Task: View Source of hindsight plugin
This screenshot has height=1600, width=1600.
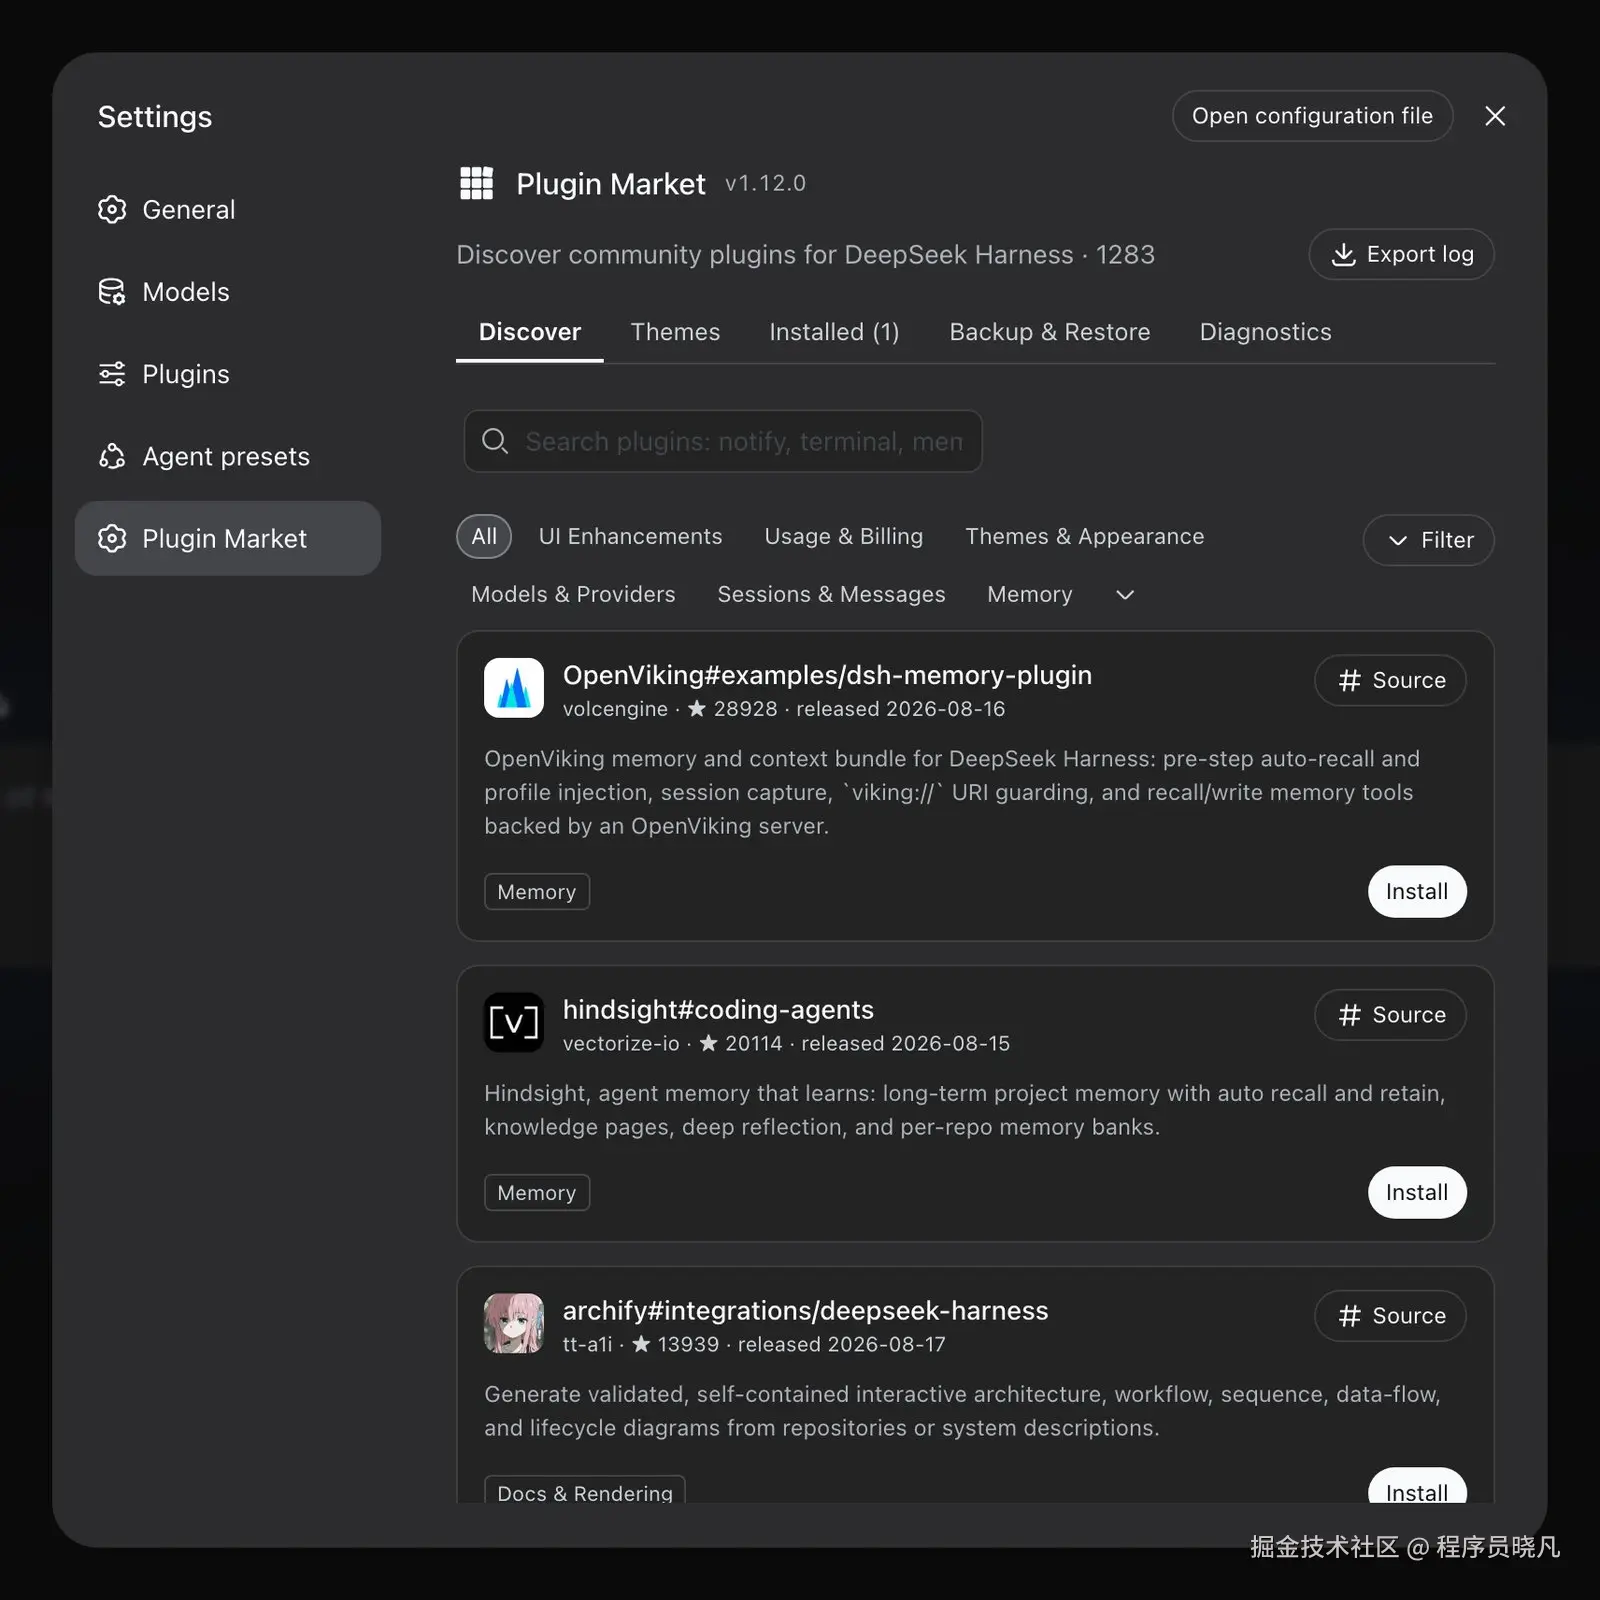Action: (1390, 1015)
